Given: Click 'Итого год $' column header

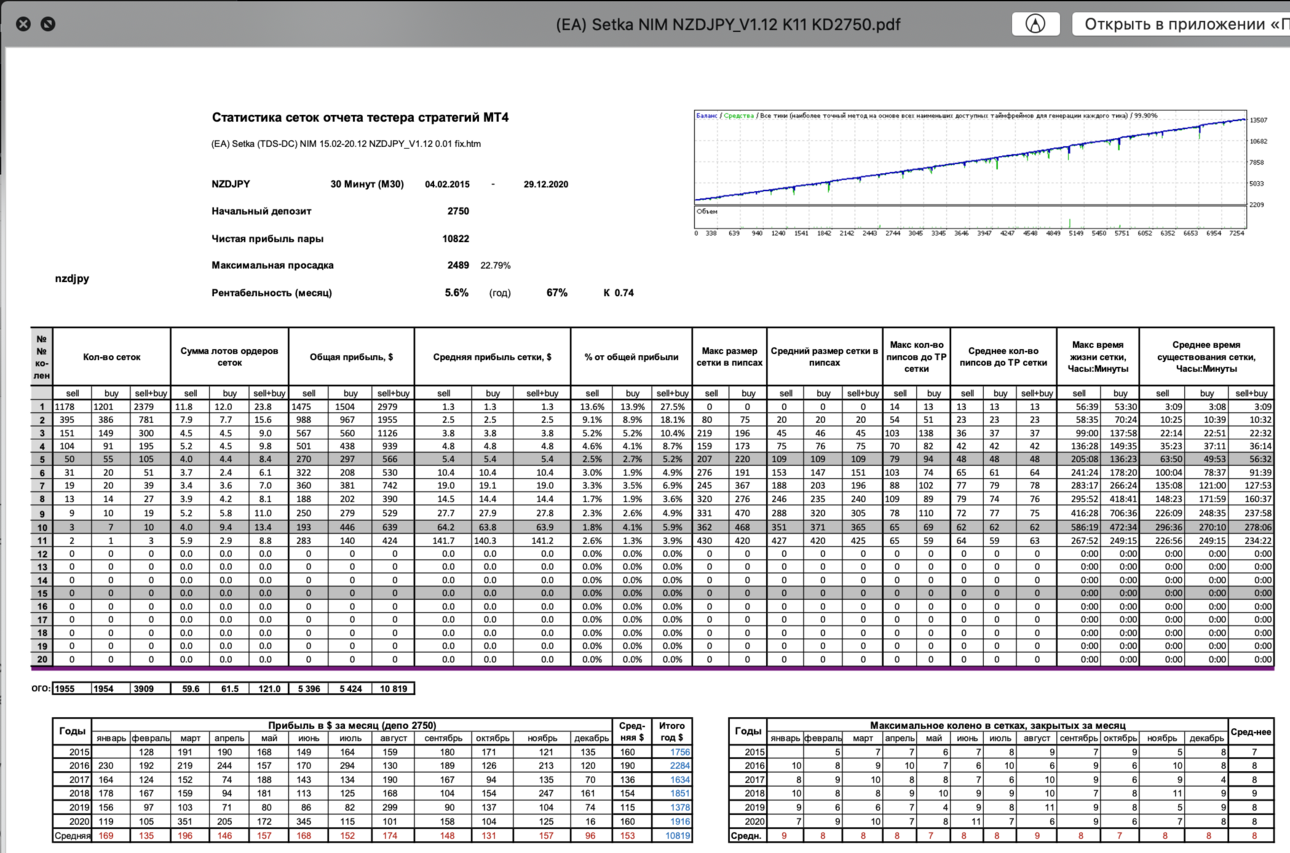Looking at the screenshot, I should 672,732.
